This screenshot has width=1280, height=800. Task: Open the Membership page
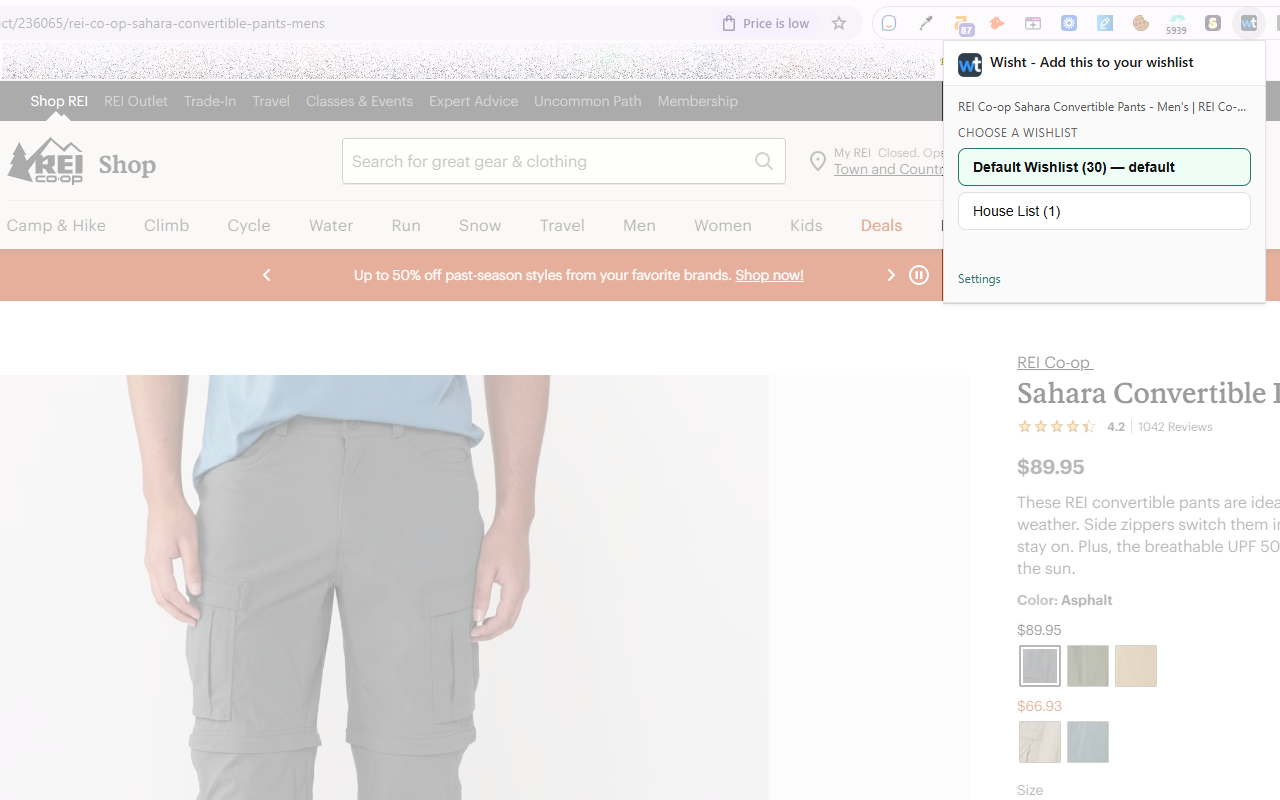tap(698, 101)
